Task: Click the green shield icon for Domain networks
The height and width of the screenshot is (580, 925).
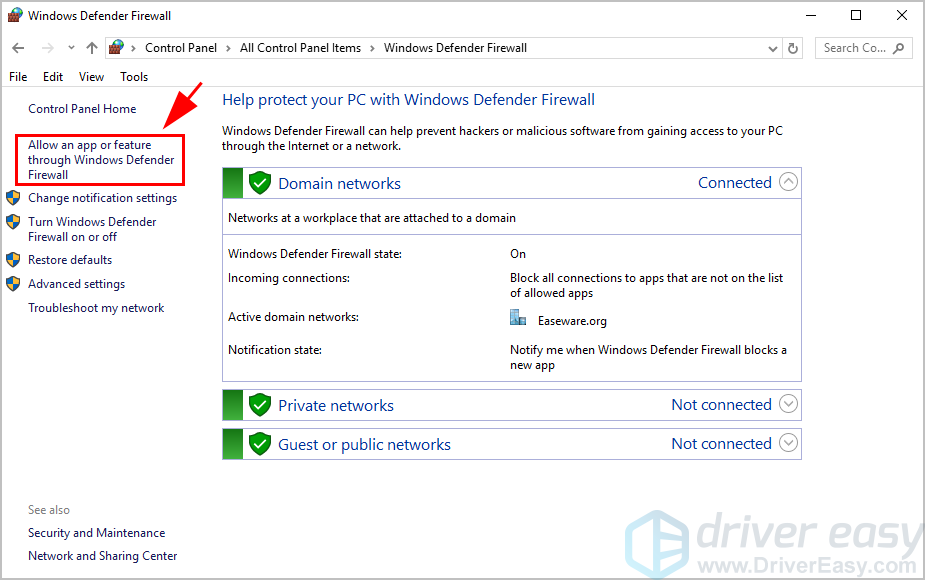Action: (x=260, y=183)
